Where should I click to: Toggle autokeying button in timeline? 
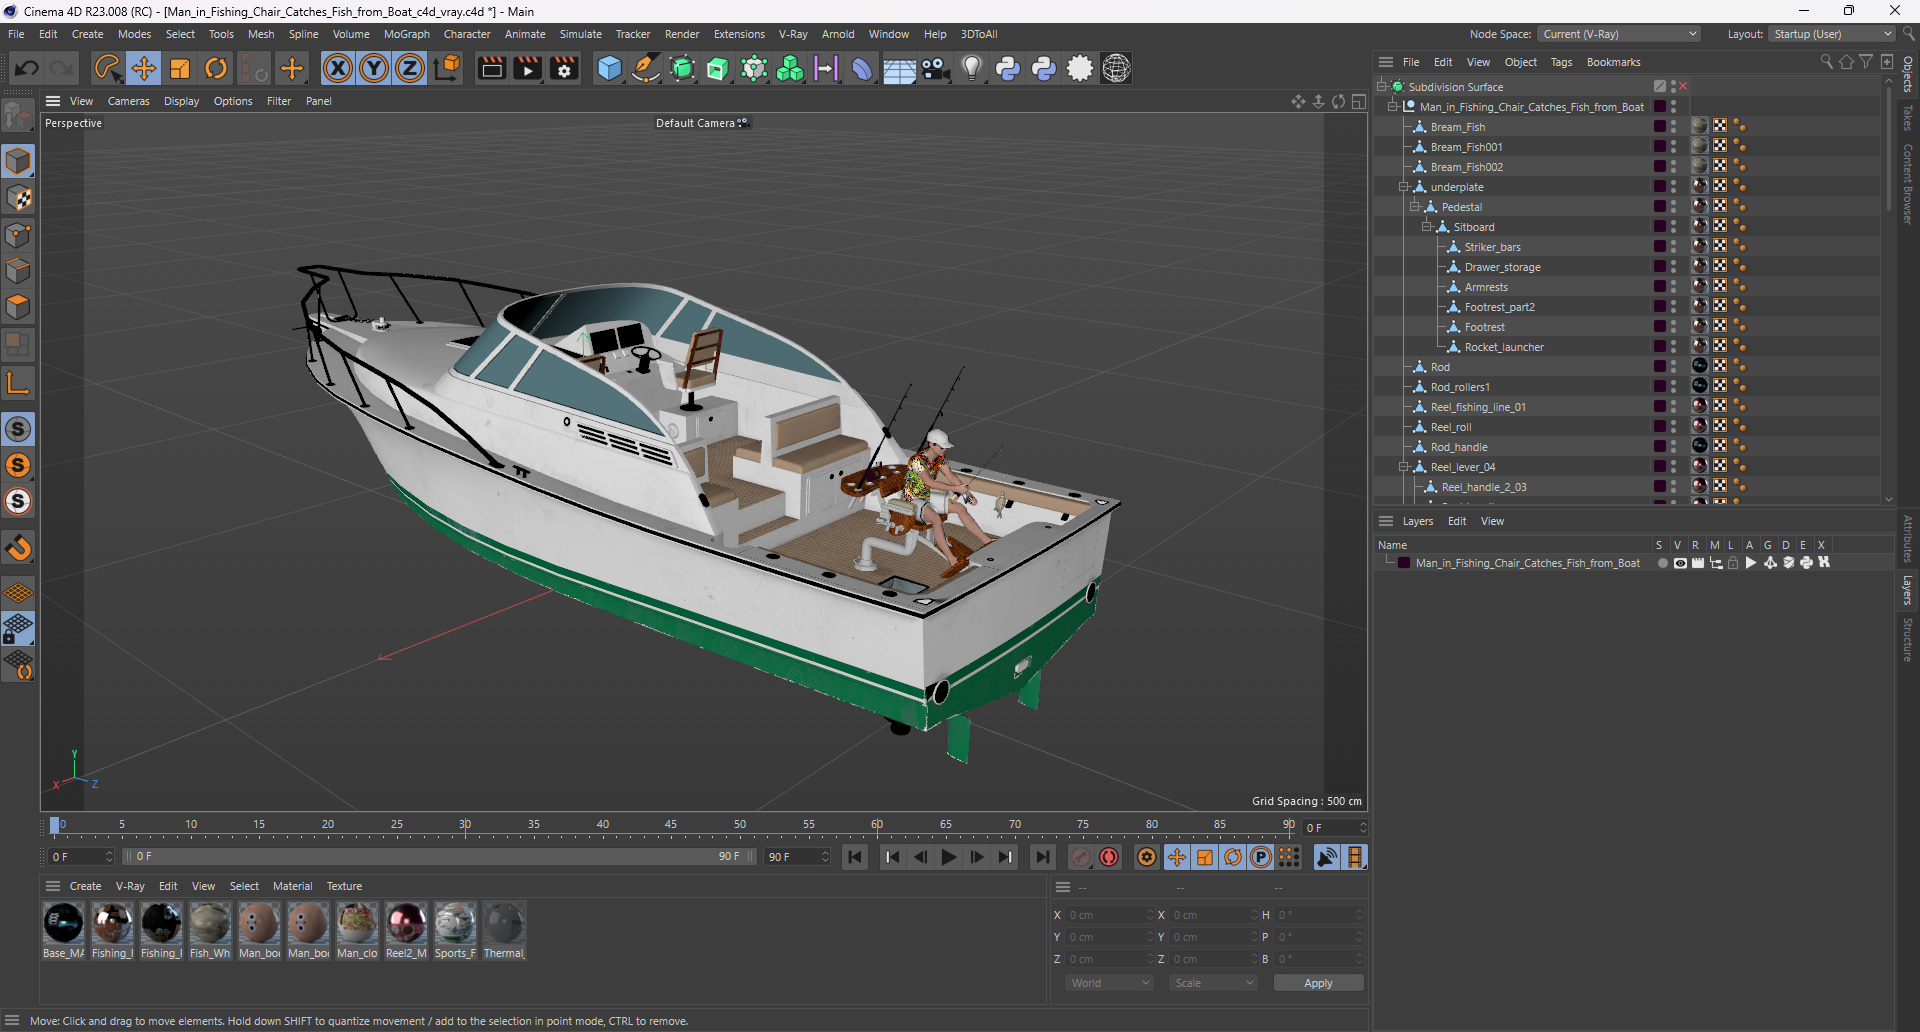point(1109,857)
